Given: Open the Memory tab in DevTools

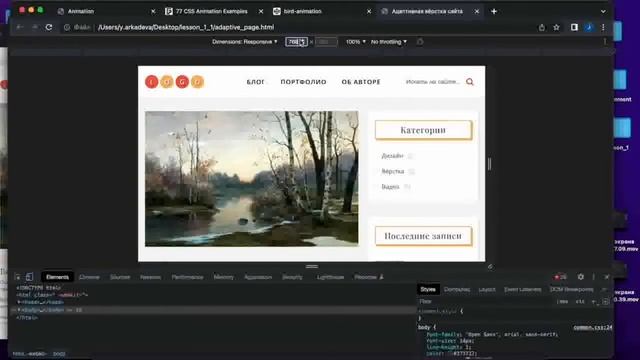Looking at the screenshot, I should [224, 277].
